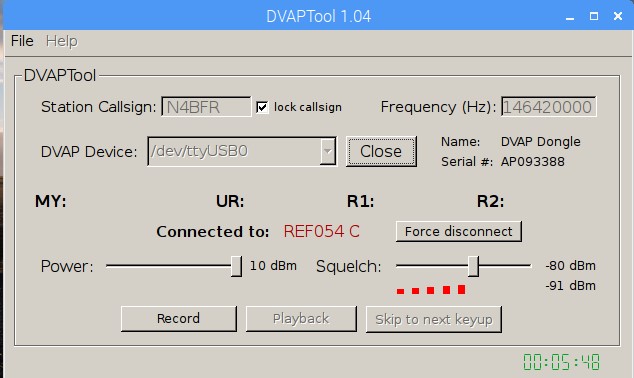Image resolution: width=634 pixels, height=378 pixels.
Task: Click the 10 dBm power value
Action: pyautogui.click(x=273, y=266)
